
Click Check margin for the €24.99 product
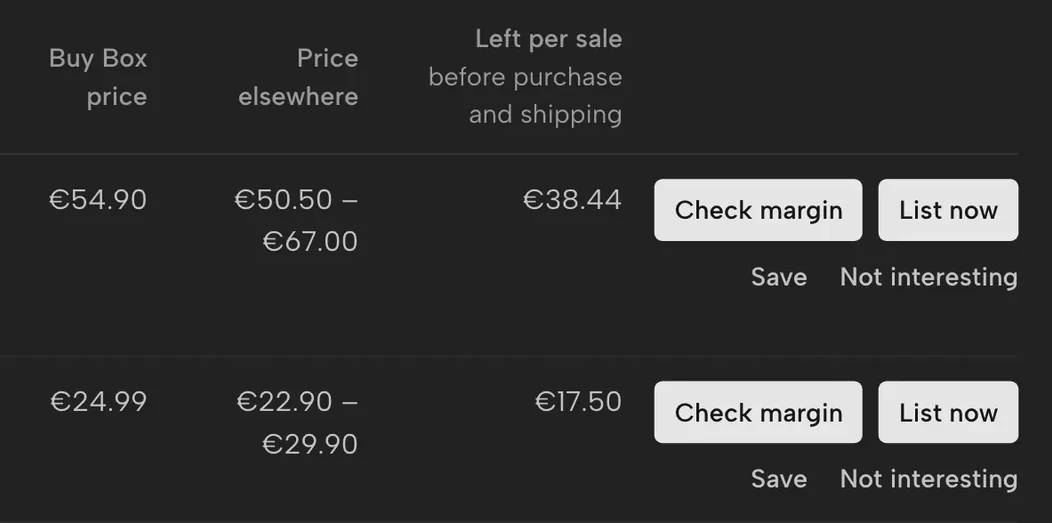tap(758, 412)
